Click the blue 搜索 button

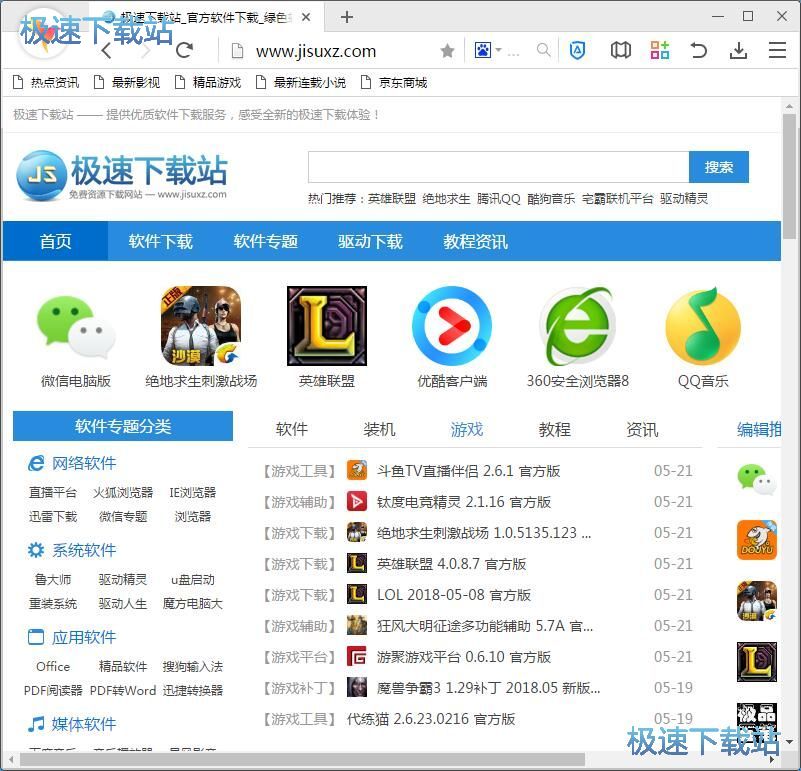coord(719,167)
